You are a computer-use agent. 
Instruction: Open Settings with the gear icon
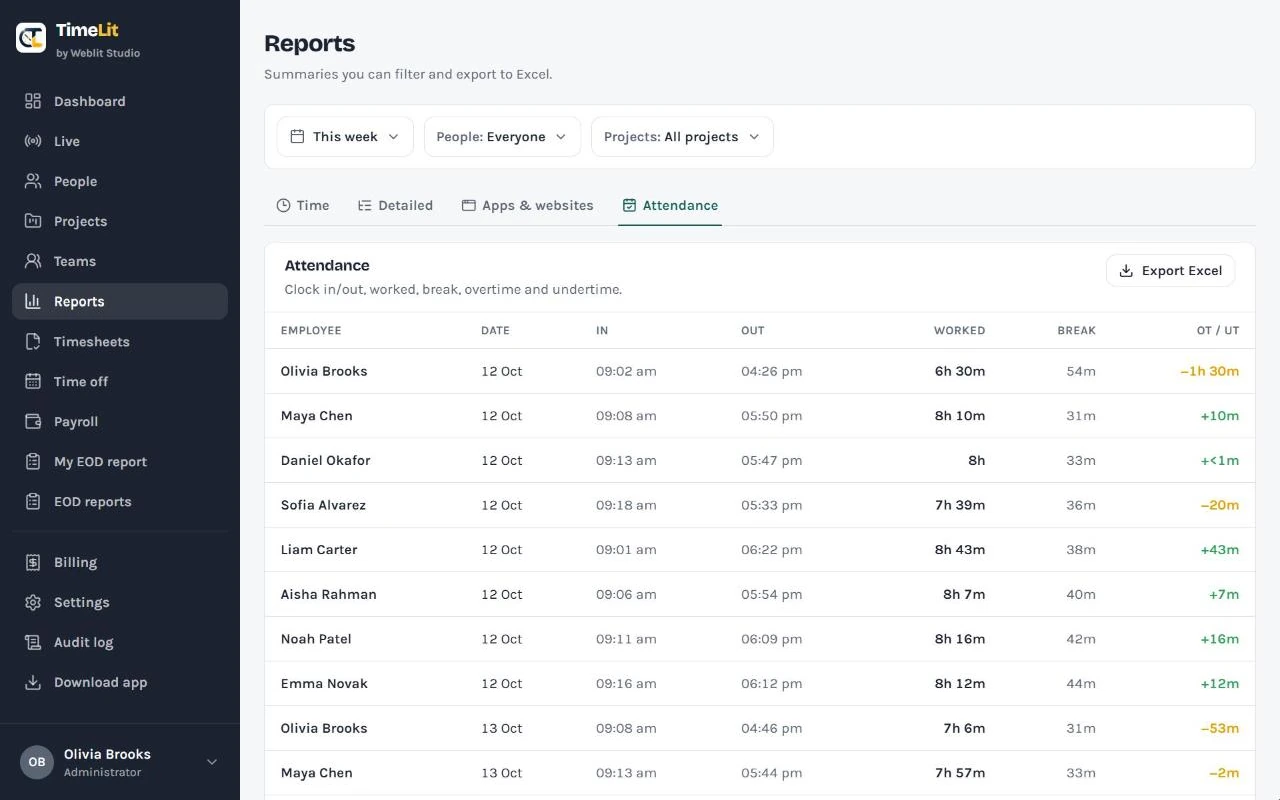(x=33, y=602)
